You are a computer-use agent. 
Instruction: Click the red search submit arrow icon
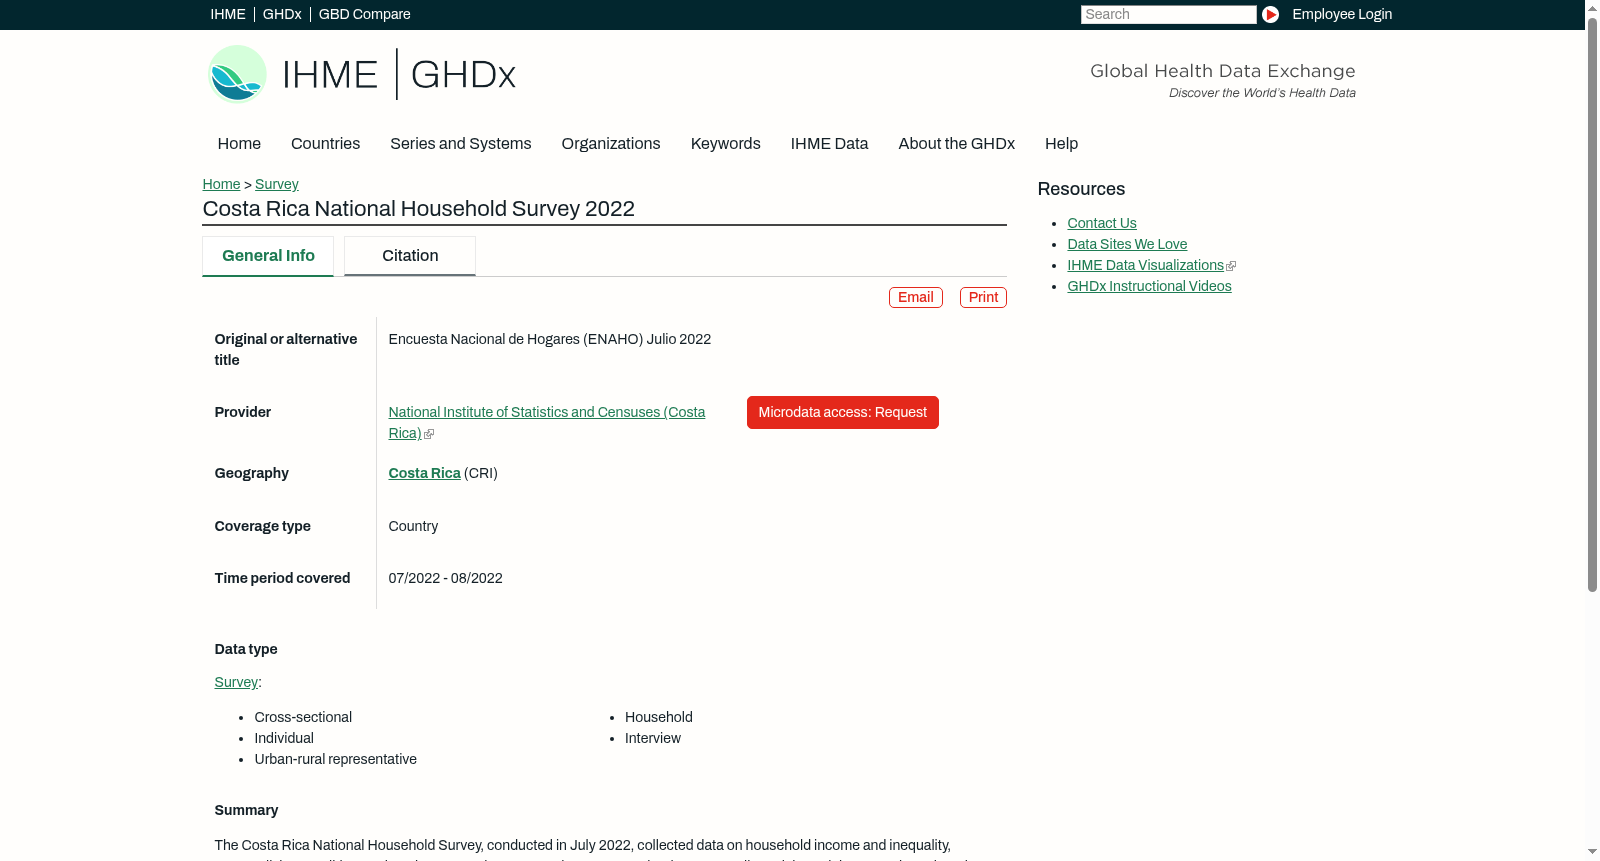click(x=1270, y=14)
